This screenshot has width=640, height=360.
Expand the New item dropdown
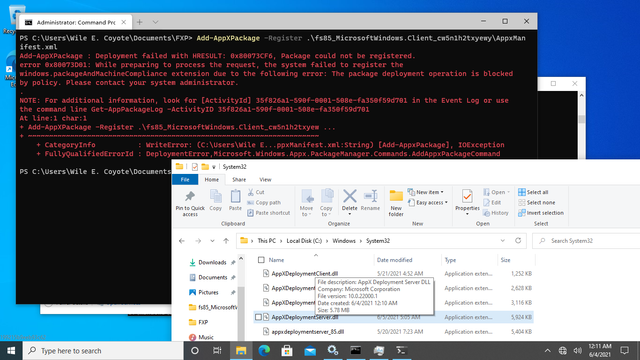(x=426, y=192)
